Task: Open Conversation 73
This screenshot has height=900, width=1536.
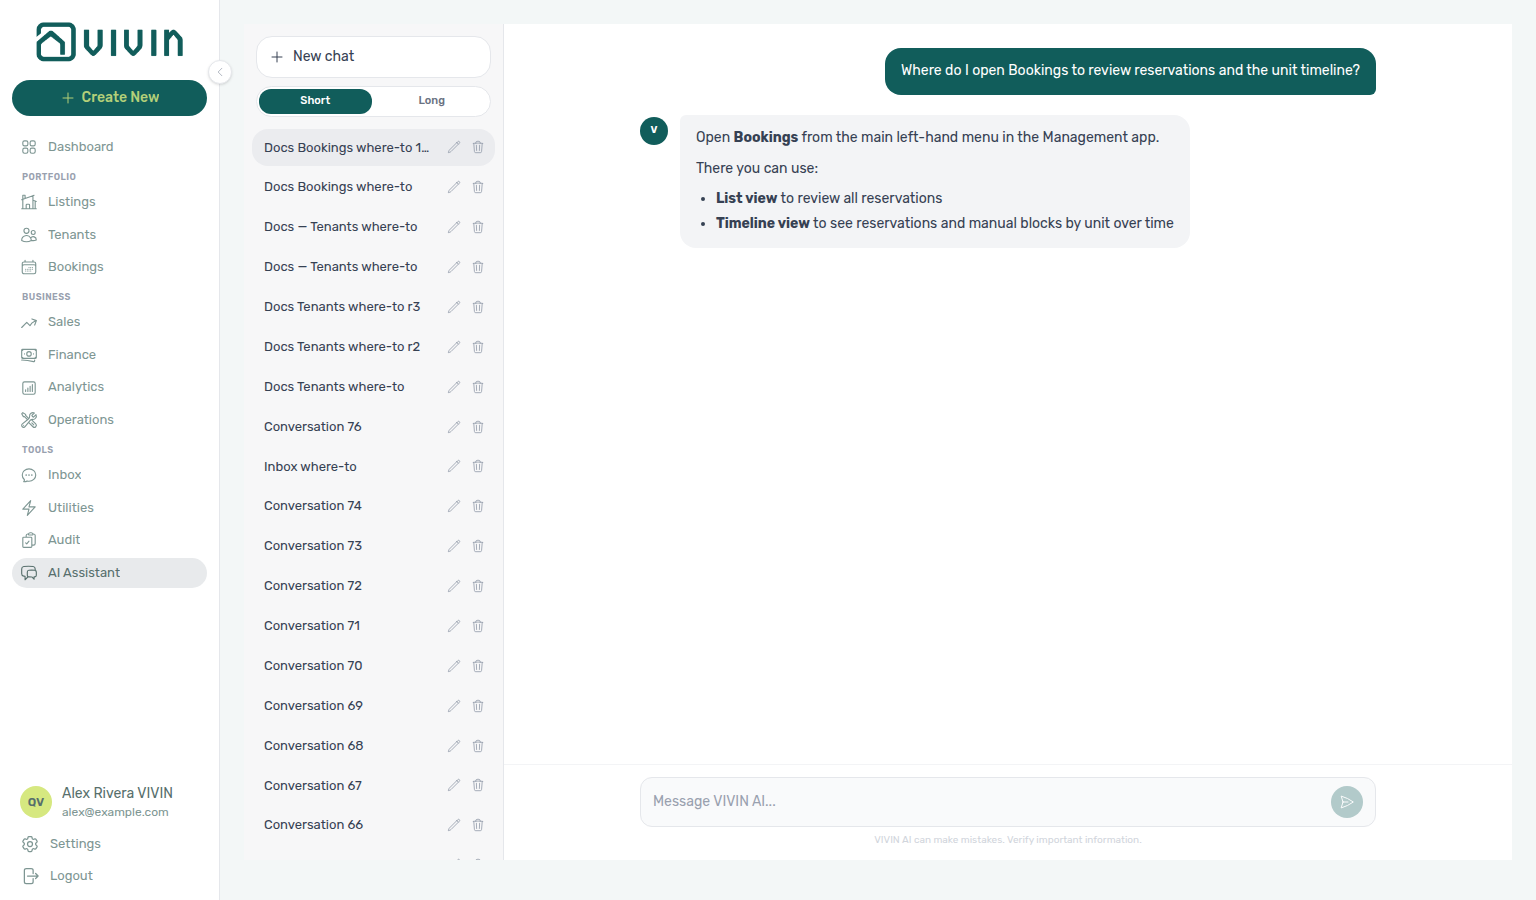Action: pyautogui.click(x=313, y=546)
